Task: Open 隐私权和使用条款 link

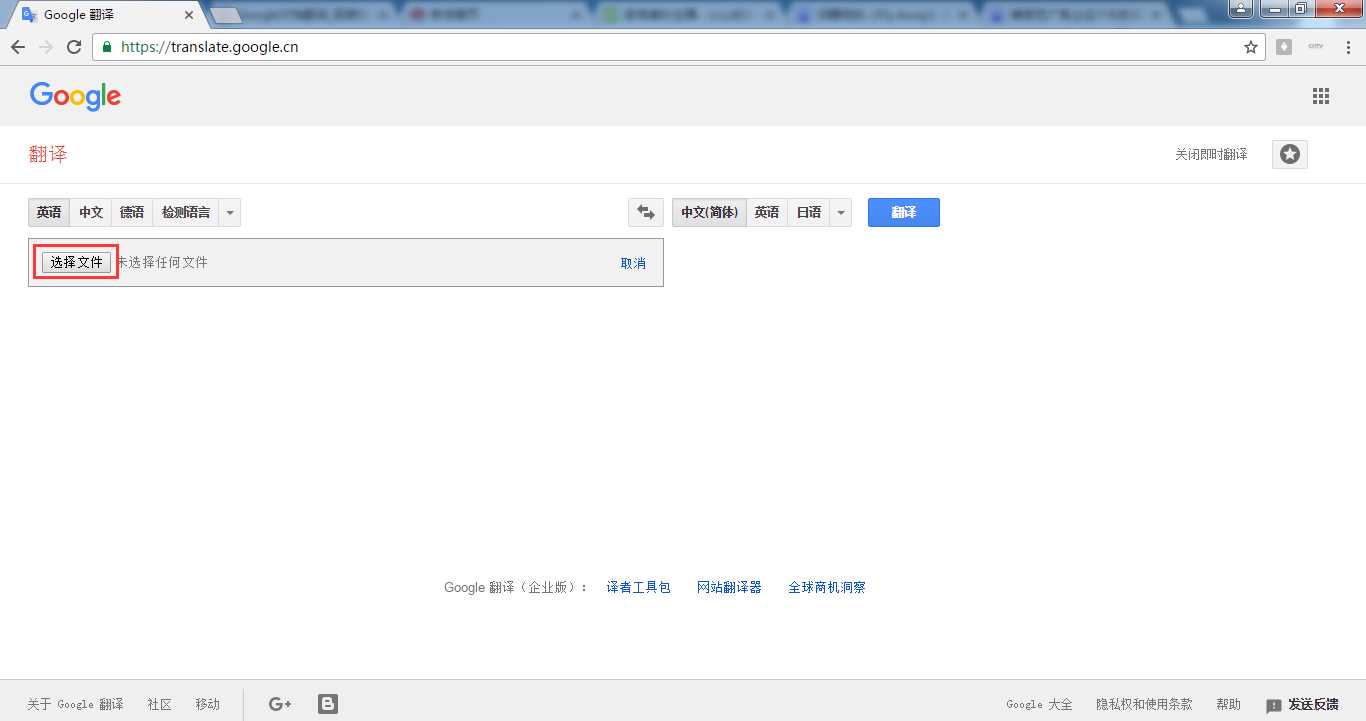Action: point(1144,704)
